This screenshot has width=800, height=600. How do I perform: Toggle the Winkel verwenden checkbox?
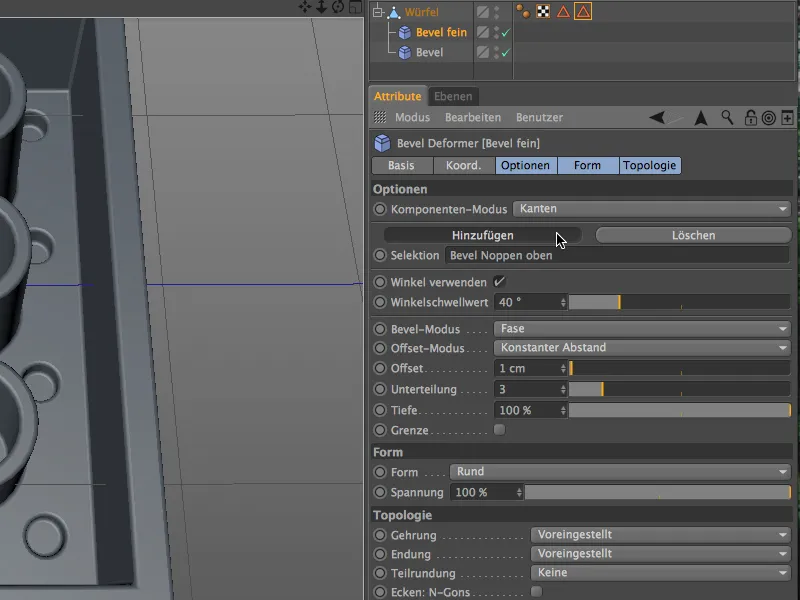[x=499, y=282]
